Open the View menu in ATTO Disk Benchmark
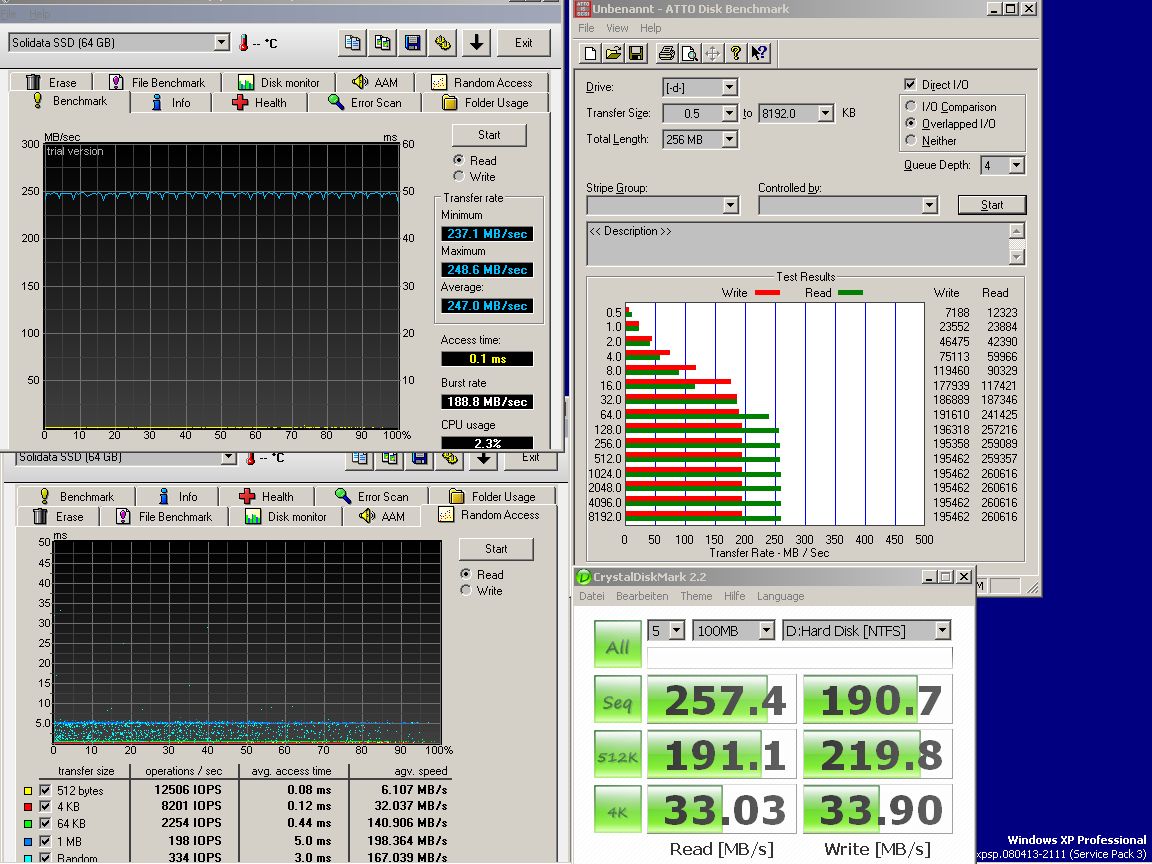Image resolution: width=1152 pixels, height=864 pixels. click(617, 28)
